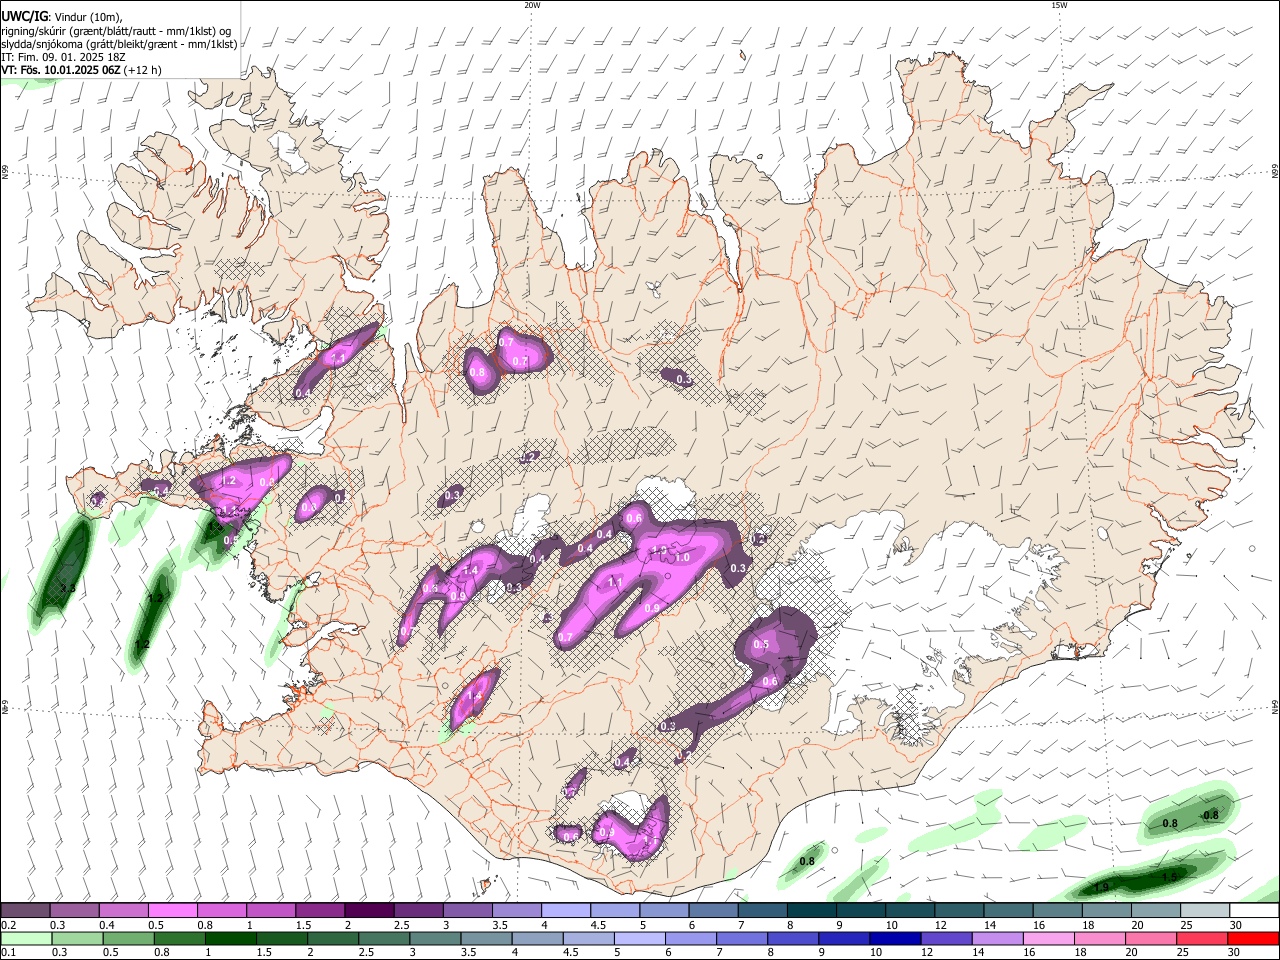This screenshot has width=1280, height=960.
Task: Click light lavender upper swatch between 4 and 4.5
Action: (x=566, y=910)
